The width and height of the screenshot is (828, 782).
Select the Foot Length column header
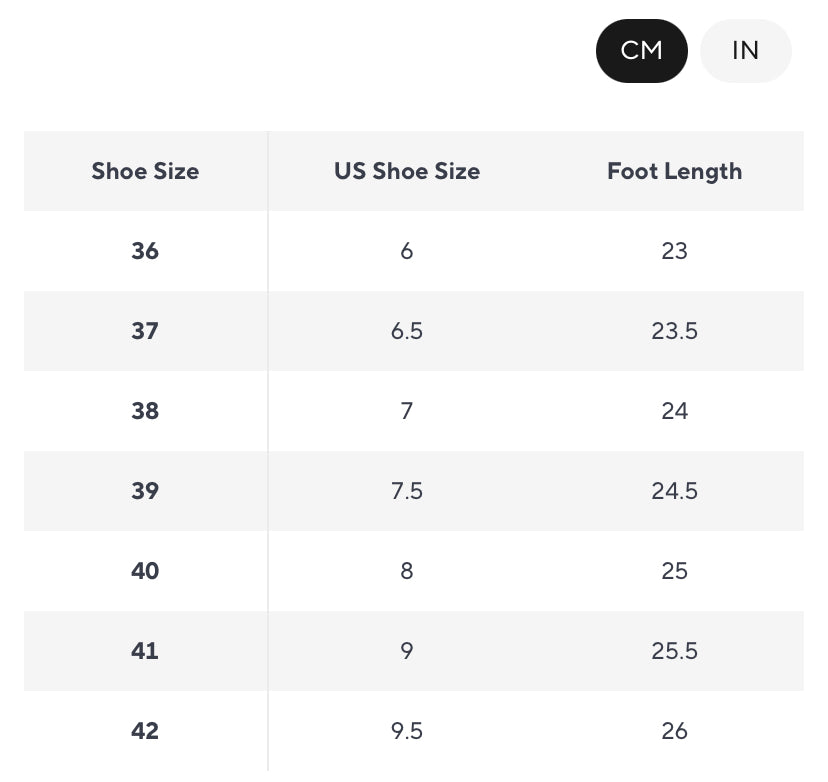click(674, 171)
